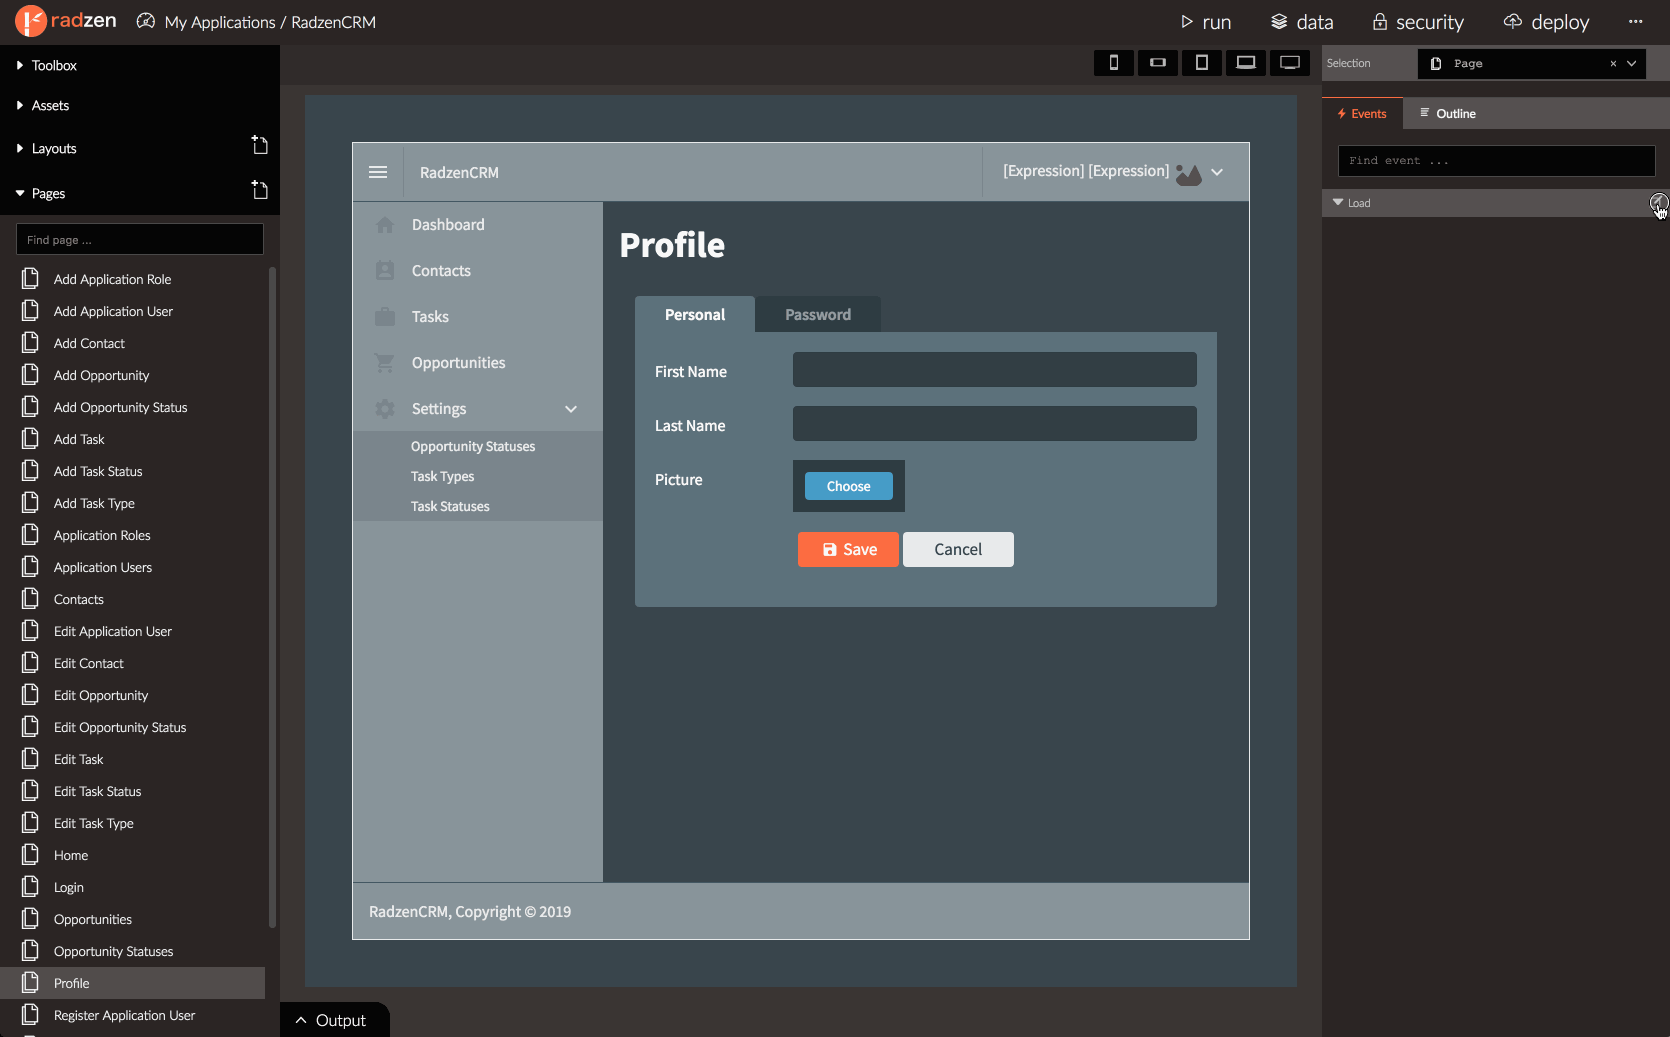
Task: Click the run button in top bar
Action: click(1205, 22)
